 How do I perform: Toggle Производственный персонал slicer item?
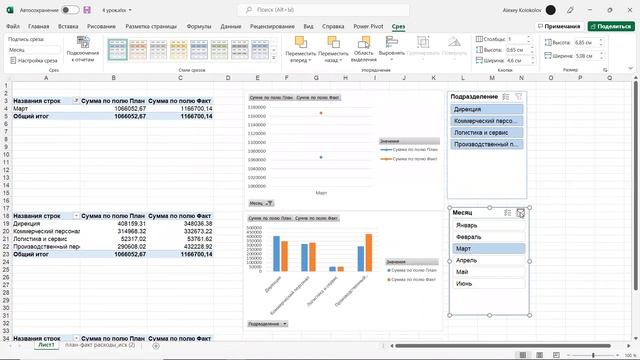click(487, 144)
